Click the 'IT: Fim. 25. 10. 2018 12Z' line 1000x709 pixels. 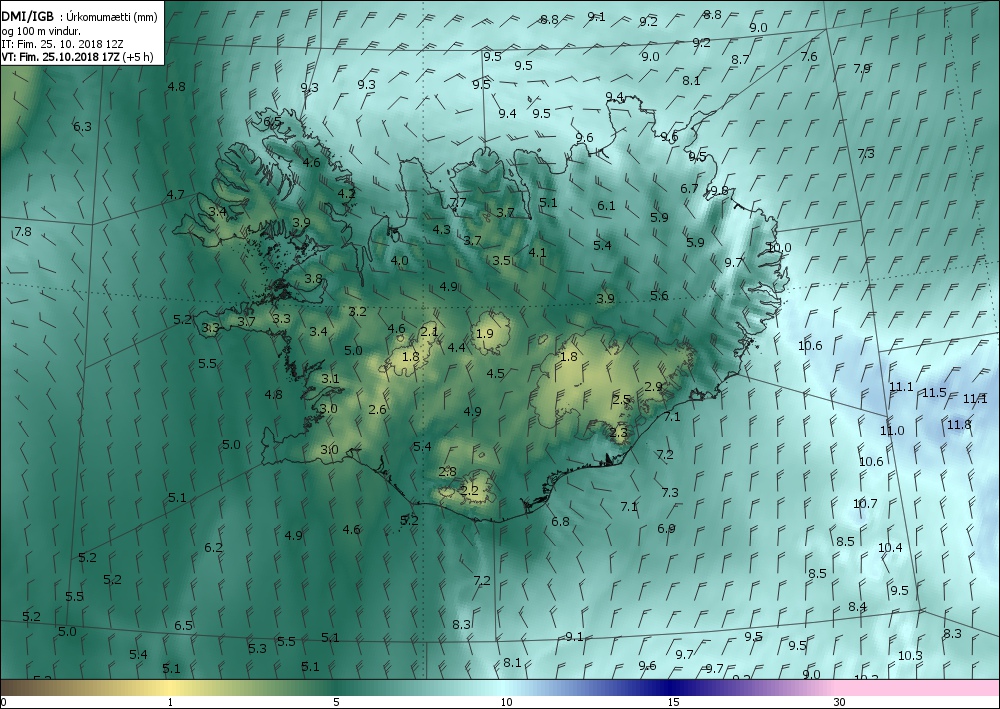(62, 44)
